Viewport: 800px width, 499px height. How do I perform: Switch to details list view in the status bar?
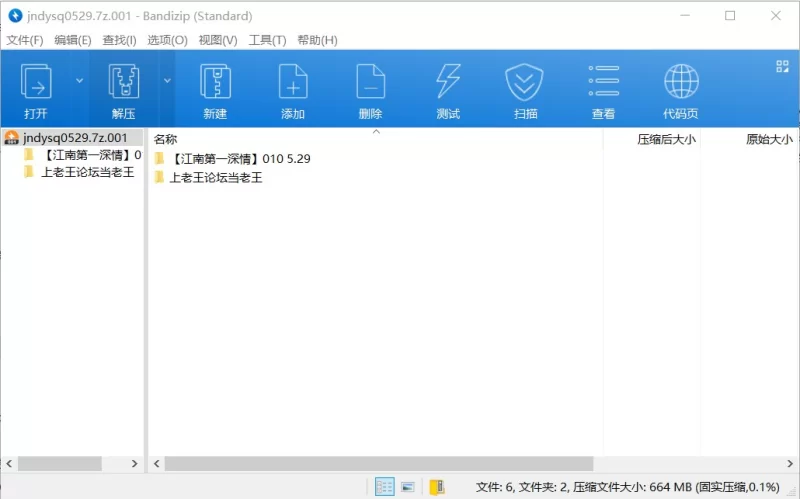pyautogui.click(x=384, y=487)
